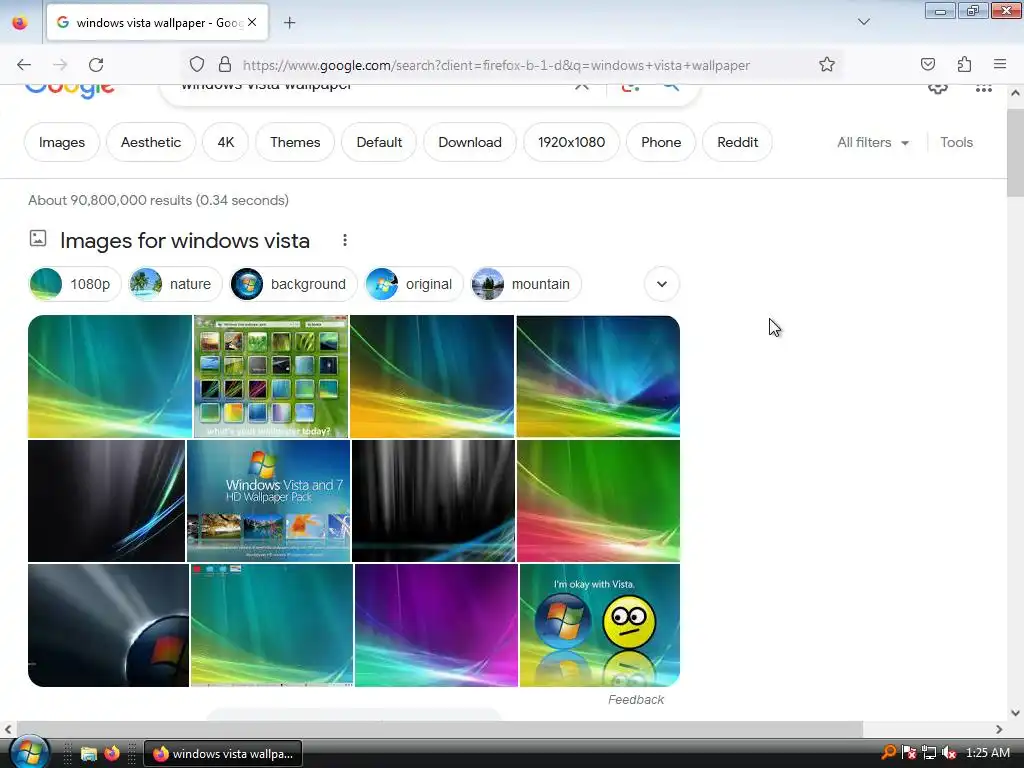The width and height of the screenshot is (1024, 768).
Task: Open the Windows Start orb
Action: point(29,752)
